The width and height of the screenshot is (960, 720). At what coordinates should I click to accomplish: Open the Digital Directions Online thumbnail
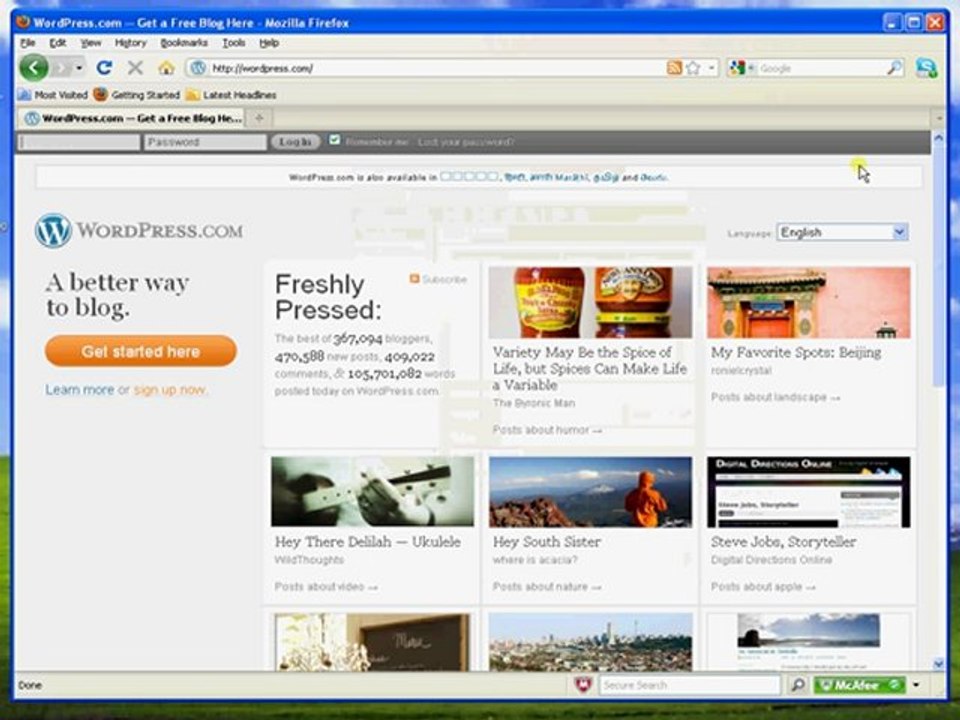point(809,492)
